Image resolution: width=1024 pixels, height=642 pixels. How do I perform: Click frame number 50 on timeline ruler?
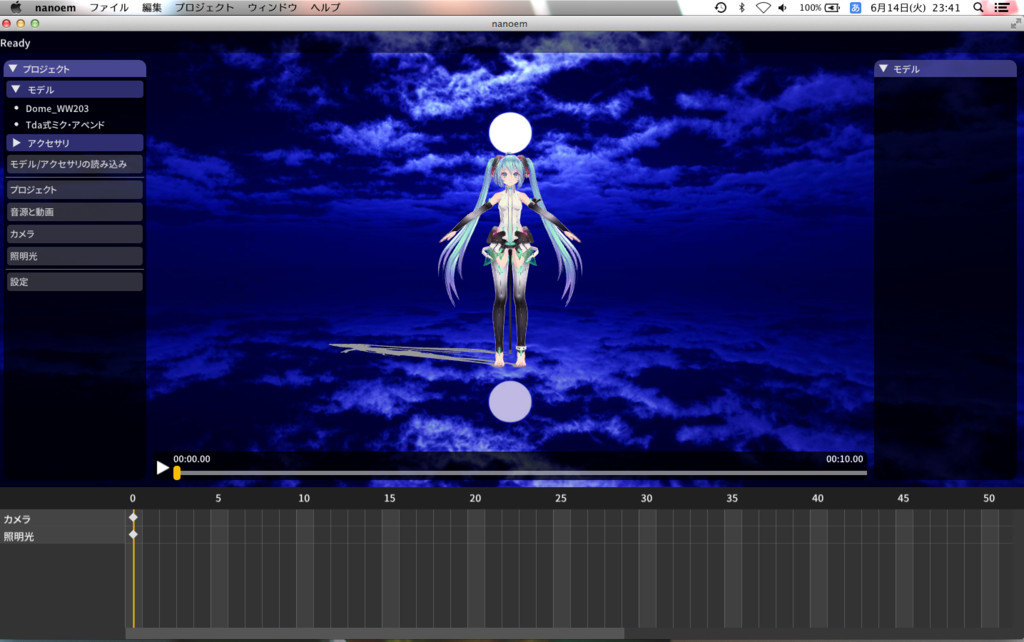click(x=989, y=498)
